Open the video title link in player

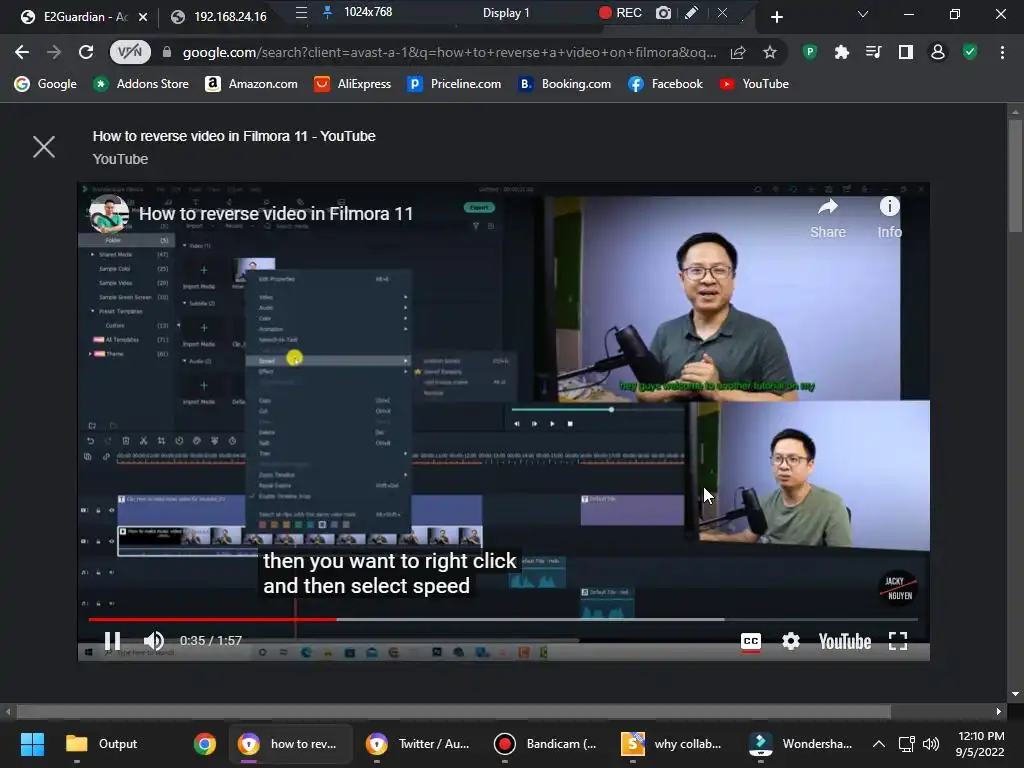pyautogui.click(x=276, y=214)
